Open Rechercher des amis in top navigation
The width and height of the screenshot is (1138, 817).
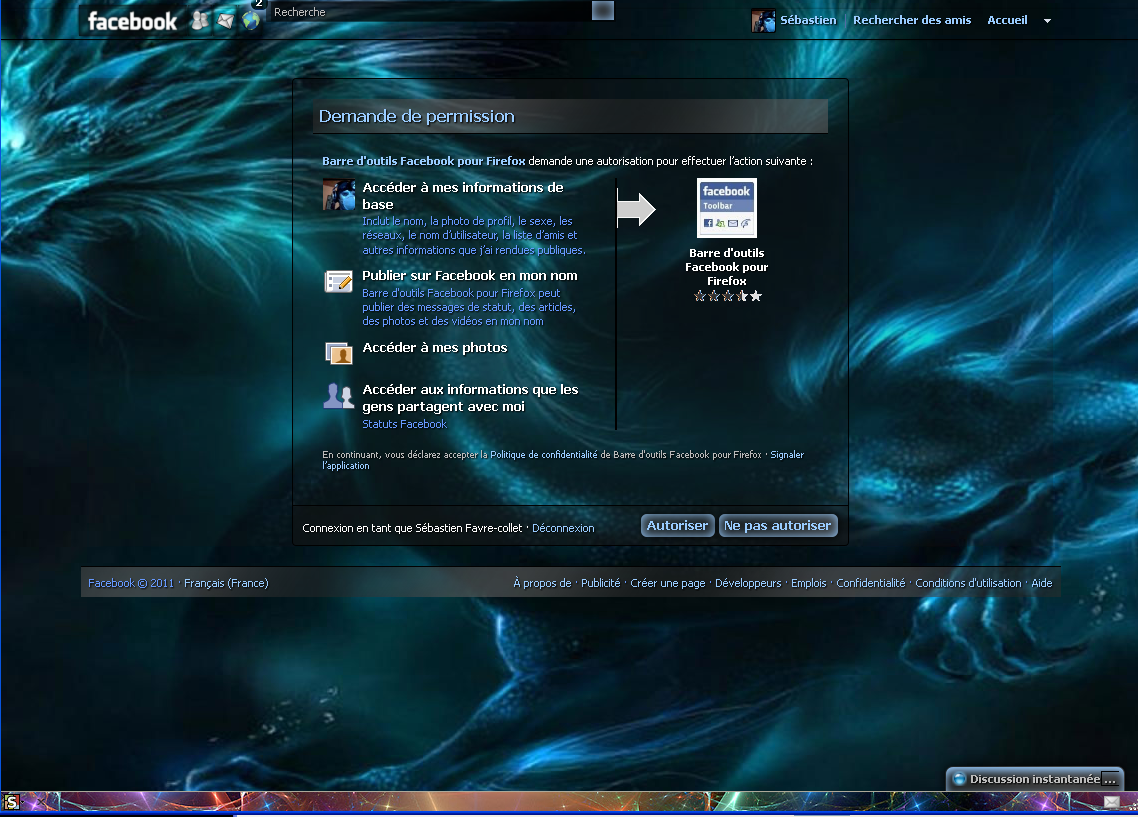point(911,20)
